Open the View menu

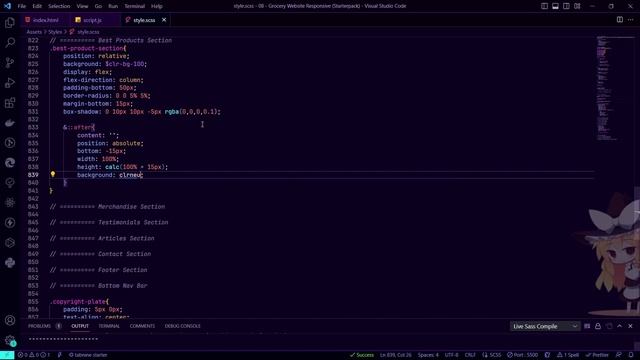click(82, 6)
